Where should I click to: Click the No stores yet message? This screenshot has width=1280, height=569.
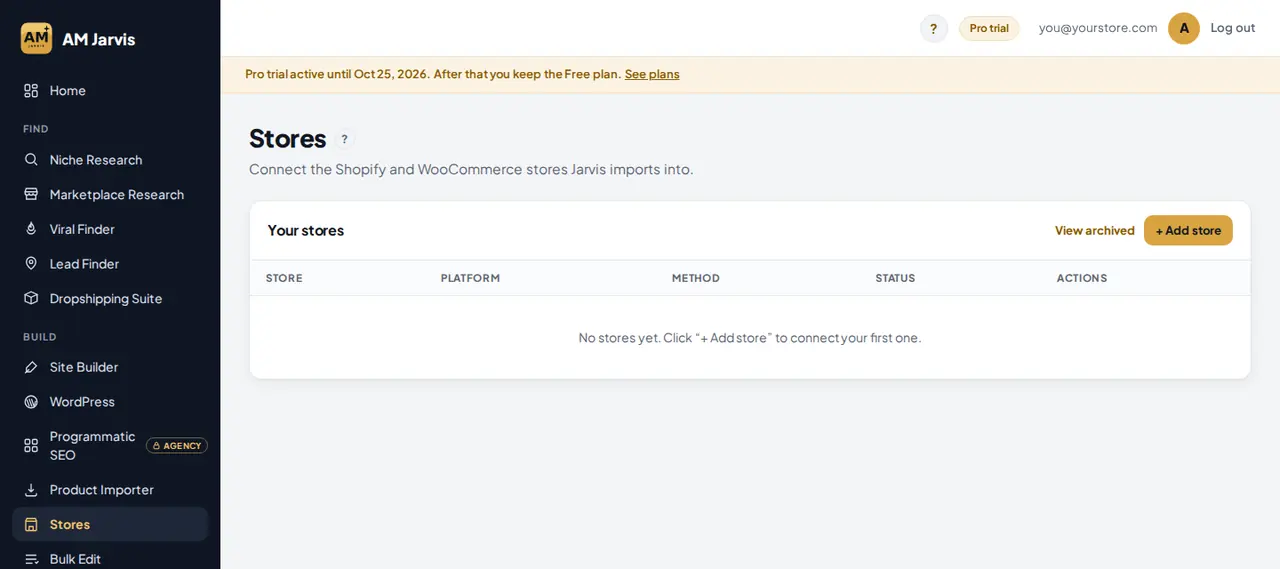pyautogui.click(x=750, y=338)
